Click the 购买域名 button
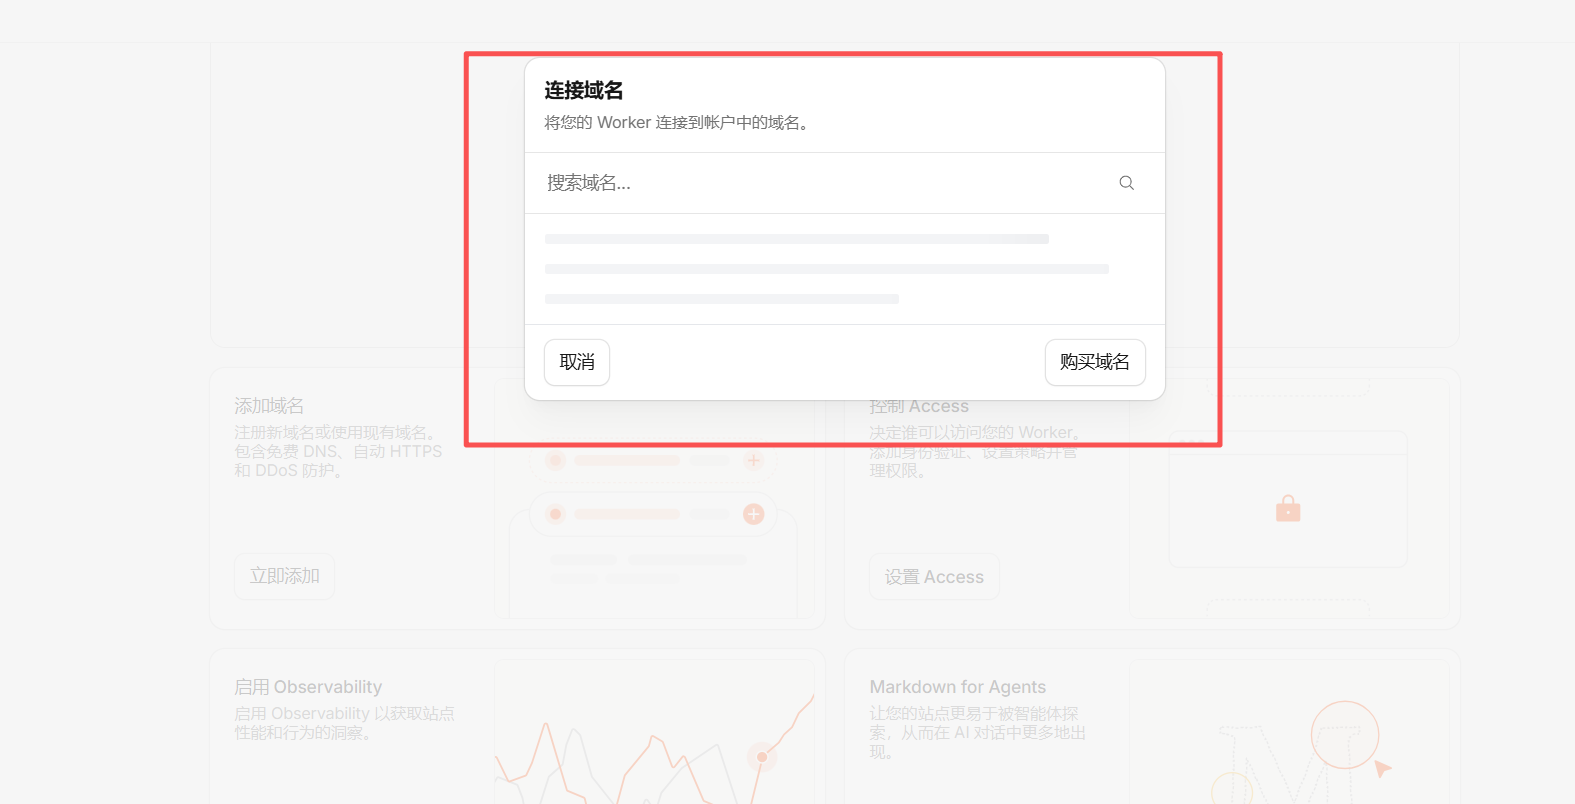 pyautogui.click(x=1095, y=362)
